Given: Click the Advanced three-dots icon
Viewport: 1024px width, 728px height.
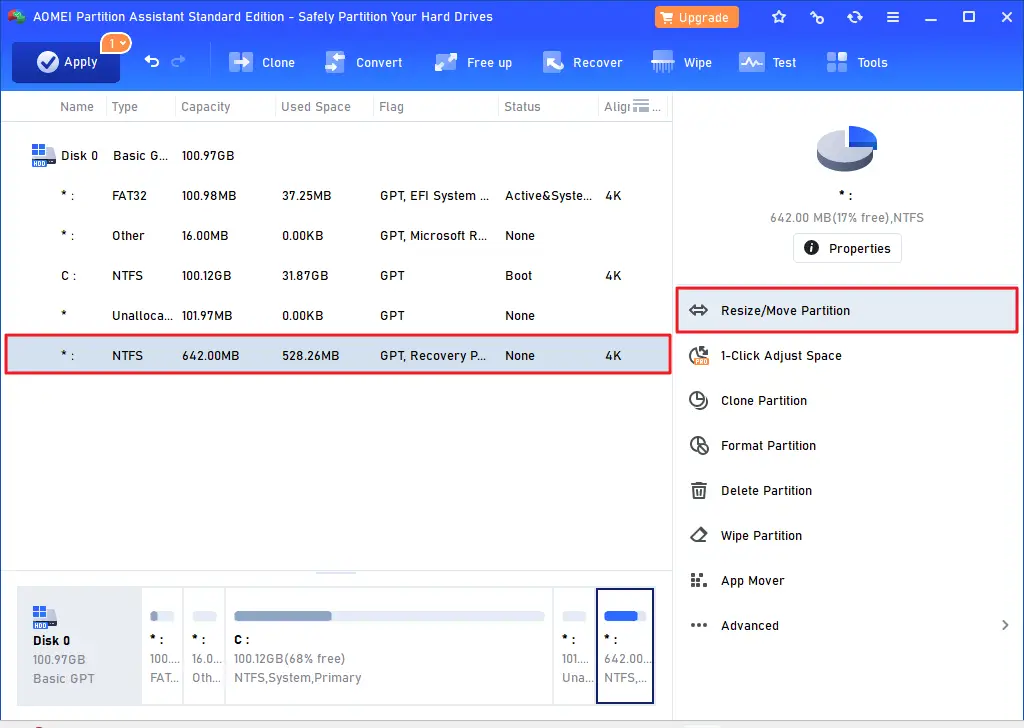Looking at the screenshot, I should [698, 625].
